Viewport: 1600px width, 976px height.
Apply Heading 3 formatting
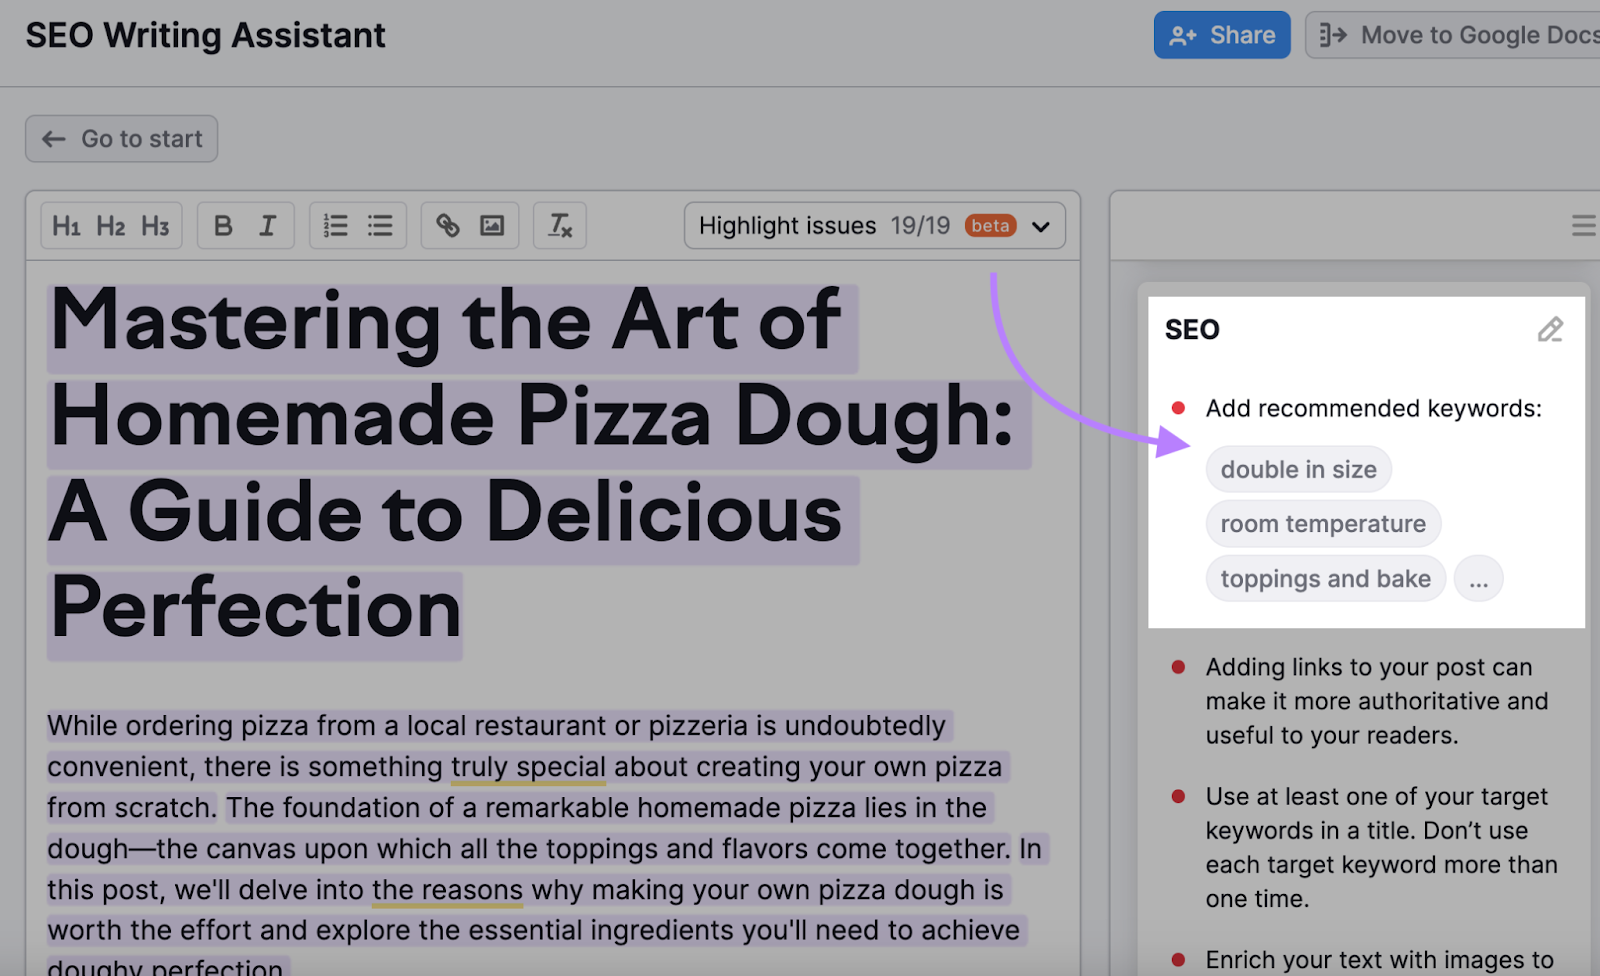tap(155, 225)
